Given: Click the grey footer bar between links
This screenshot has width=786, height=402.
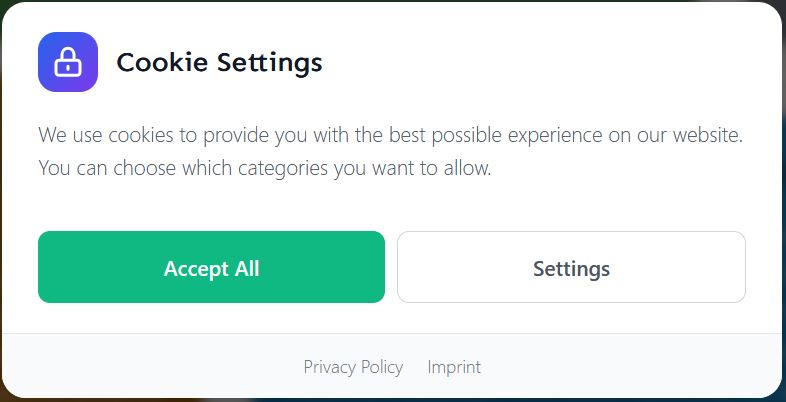Looking at the screenshot, I should click(x=415, y=367).
